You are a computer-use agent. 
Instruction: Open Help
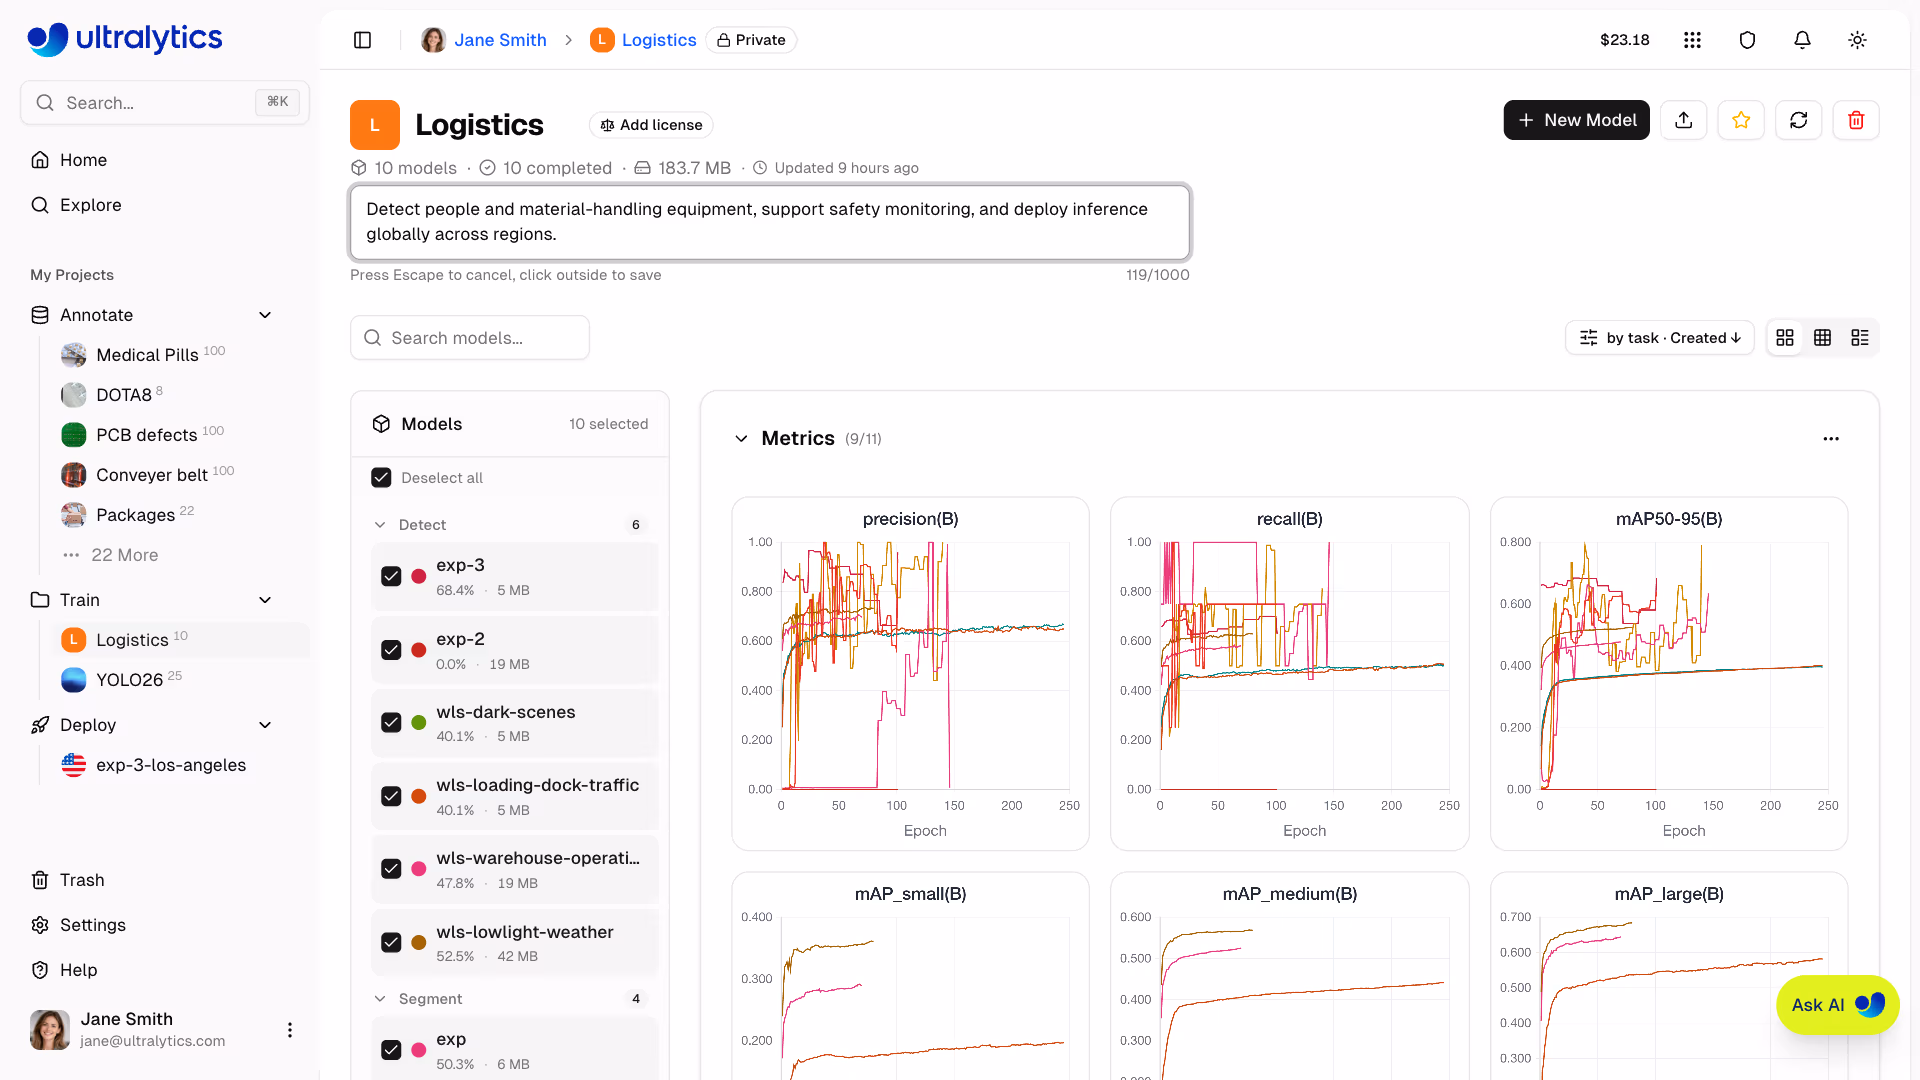coord(78,970)
